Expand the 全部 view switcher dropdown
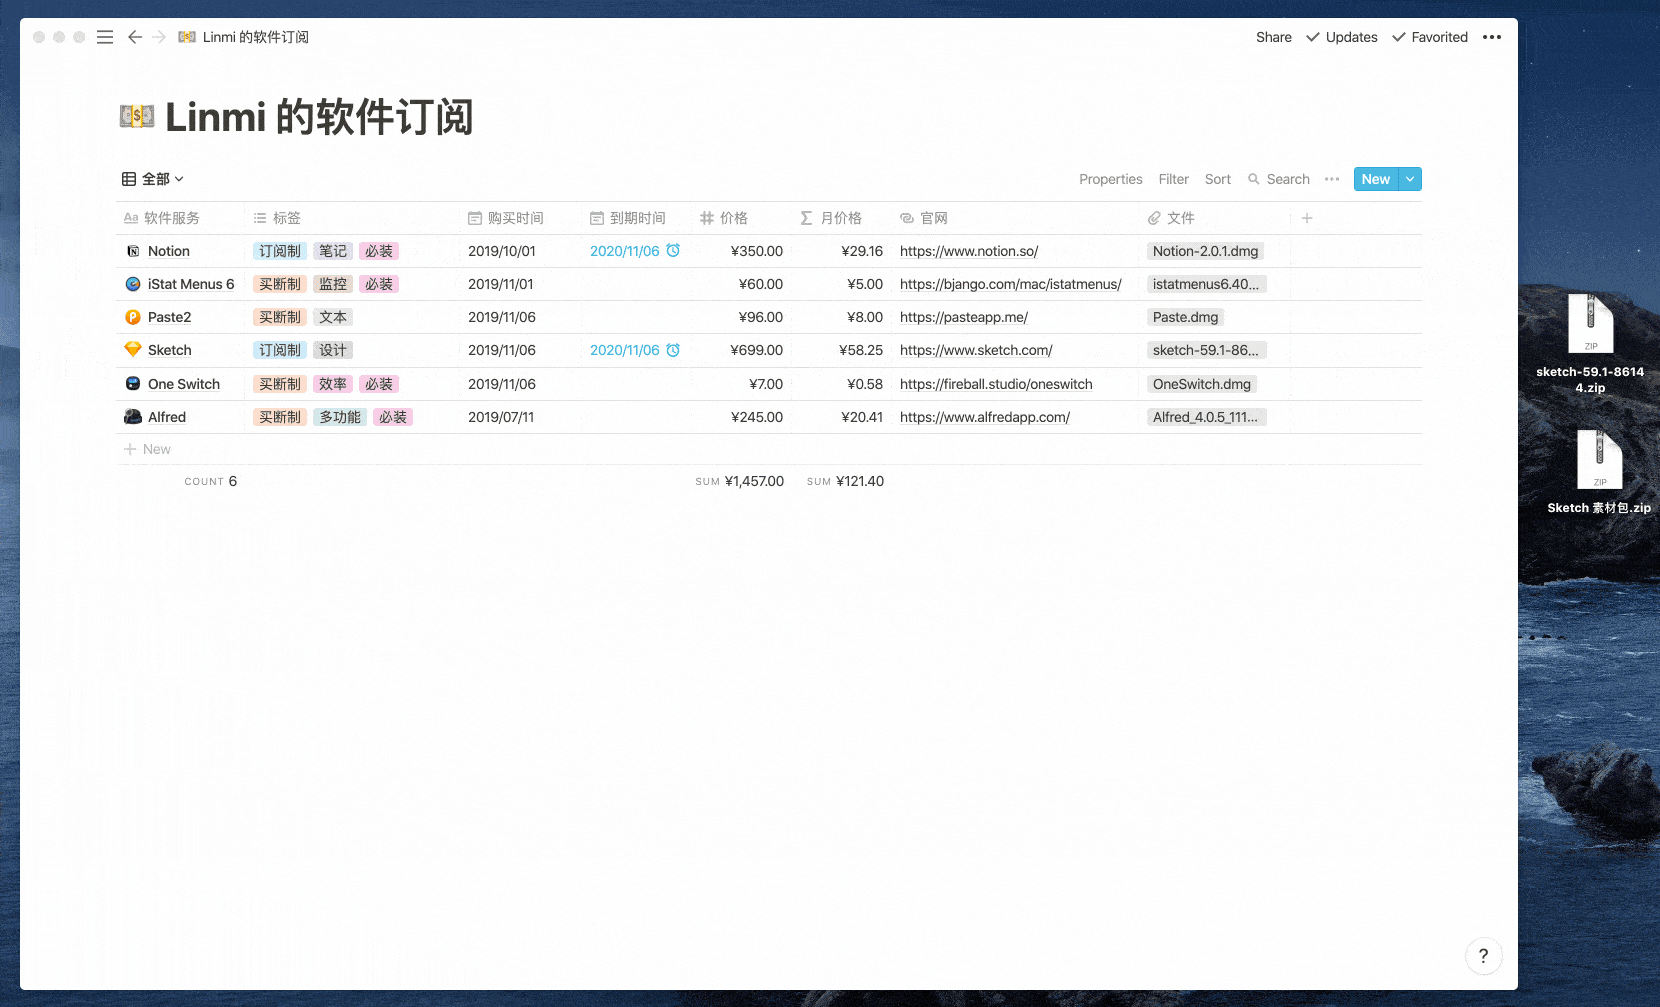The width and height of the screenshot is (1660, 1007). click(x=153, y=179)
